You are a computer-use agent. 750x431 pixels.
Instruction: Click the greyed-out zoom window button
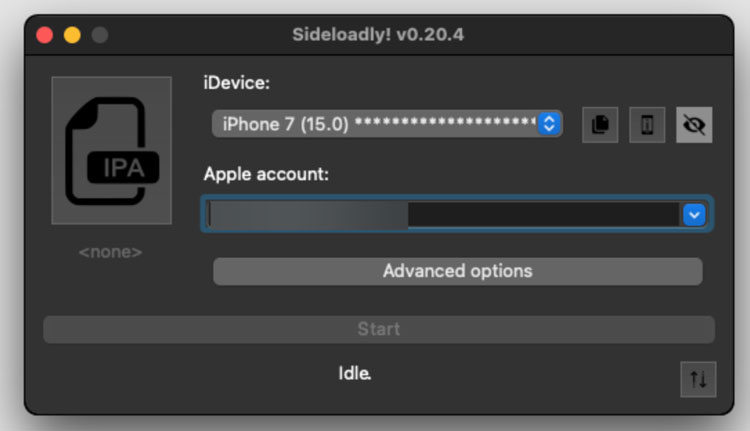[99, 35]
